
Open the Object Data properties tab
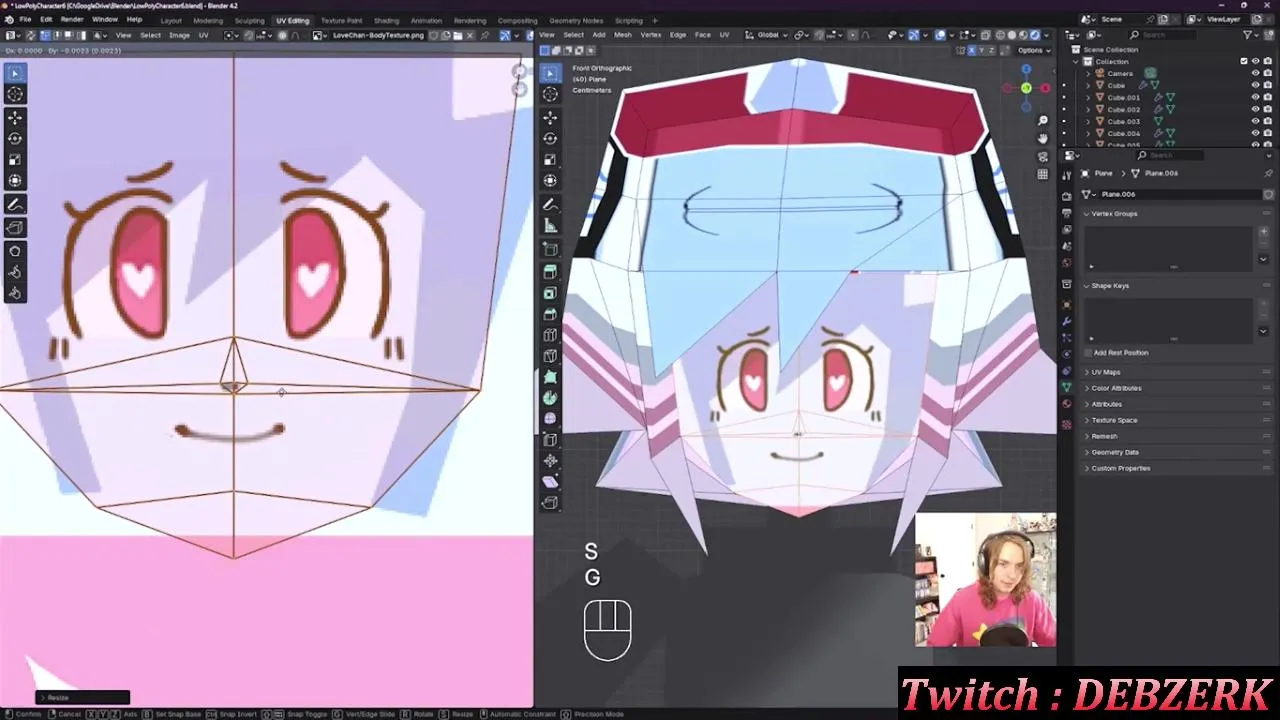pos(1067,387)
